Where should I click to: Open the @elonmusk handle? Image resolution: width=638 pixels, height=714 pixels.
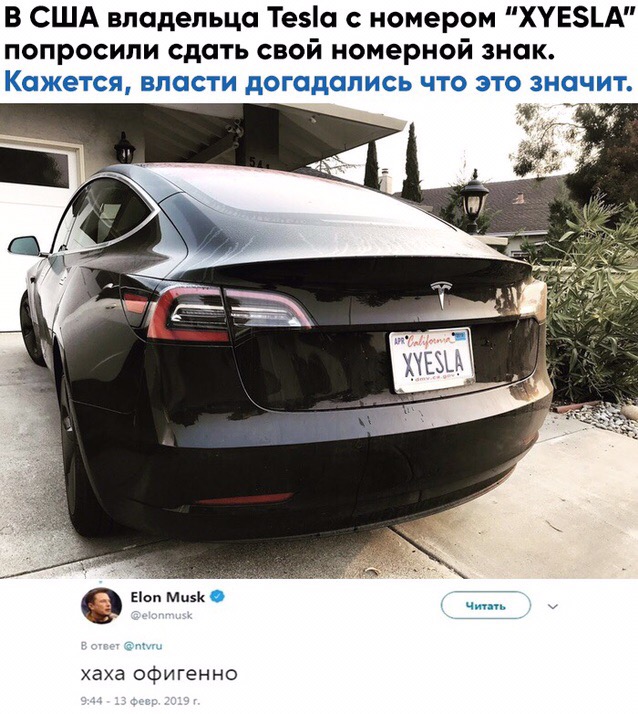click(161, 616)
